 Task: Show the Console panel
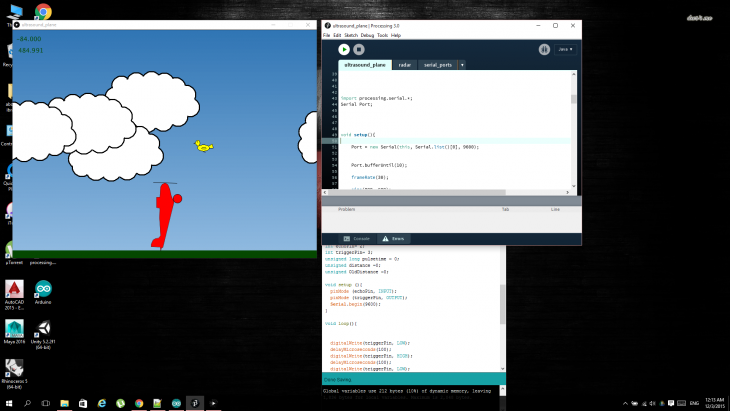[358, 239]
